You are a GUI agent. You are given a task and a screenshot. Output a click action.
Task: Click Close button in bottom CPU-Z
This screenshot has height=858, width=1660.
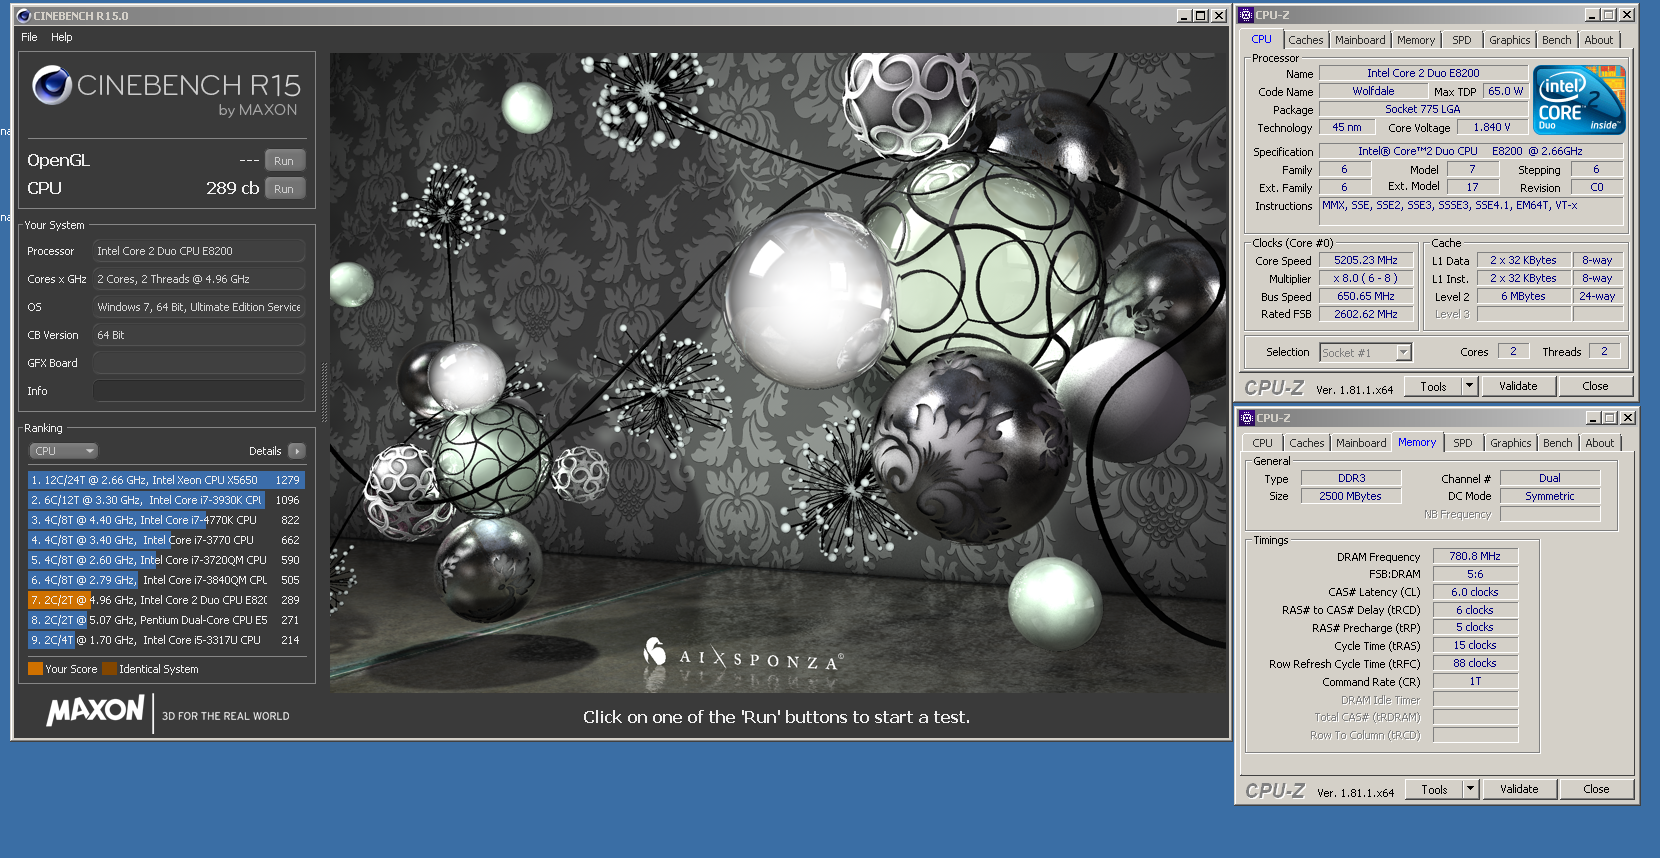click(x=1596, y=789)
